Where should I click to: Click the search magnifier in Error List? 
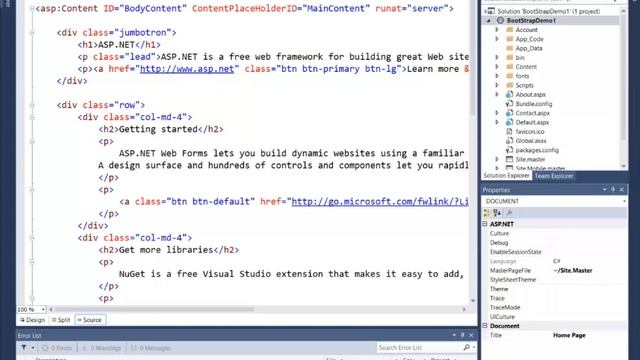pyautogui.click(x=467, y=347)
